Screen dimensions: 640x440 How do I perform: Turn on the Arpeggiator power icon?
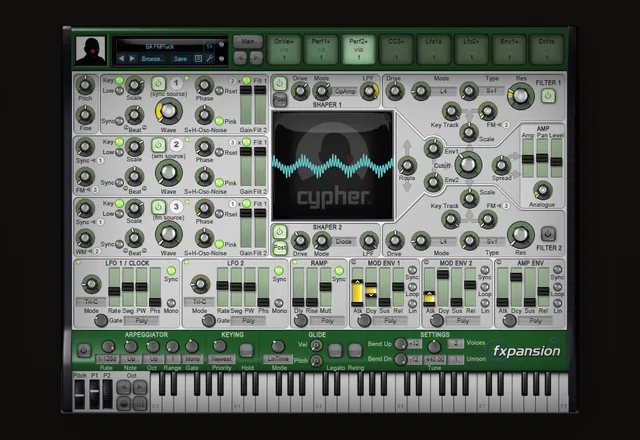(x=84, y=350)
